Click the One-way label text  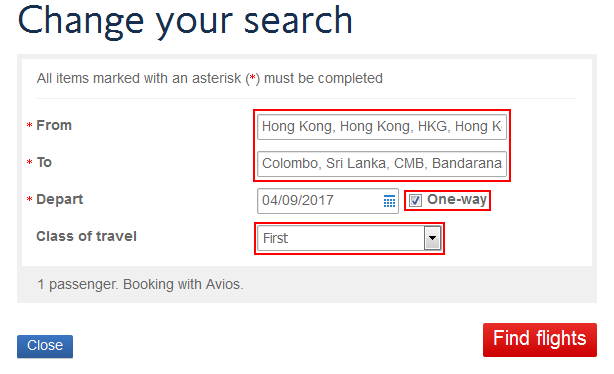pos(457,200)
